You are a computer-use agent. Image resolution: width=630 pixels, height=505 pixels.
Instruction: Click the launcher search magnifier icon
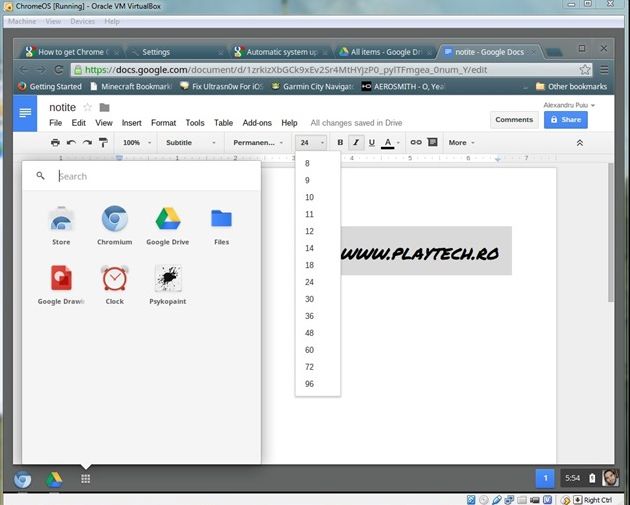(x=41, y=176)
